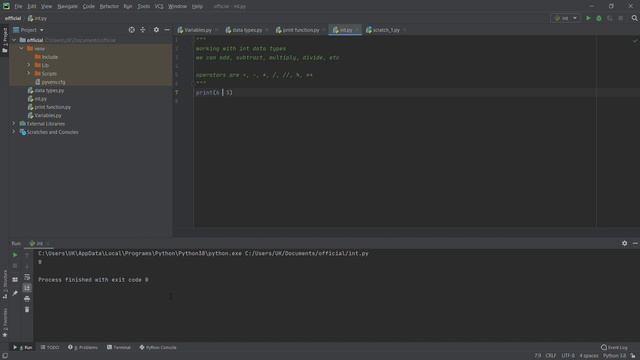The image size is (640, 360).
Task: Open the File menu
Action: pos(18,7)
